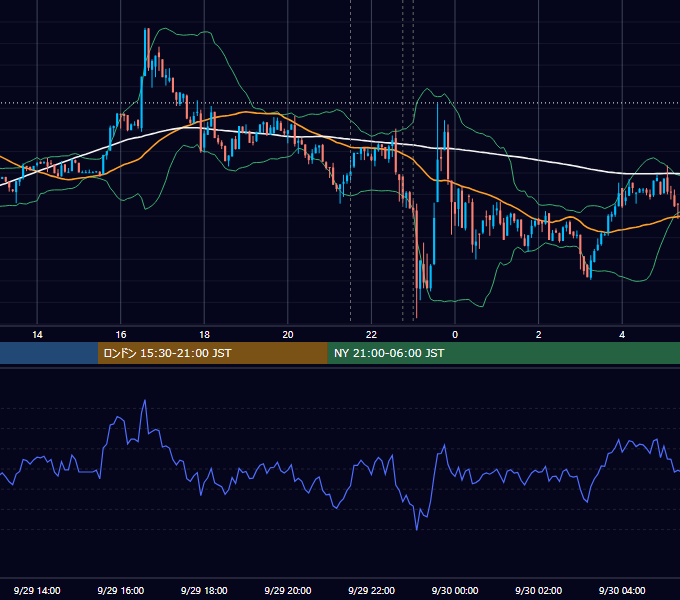The image size is (680, 600).
Task: Click the London 15:30-21:00 JST session band
Action: 212,353
